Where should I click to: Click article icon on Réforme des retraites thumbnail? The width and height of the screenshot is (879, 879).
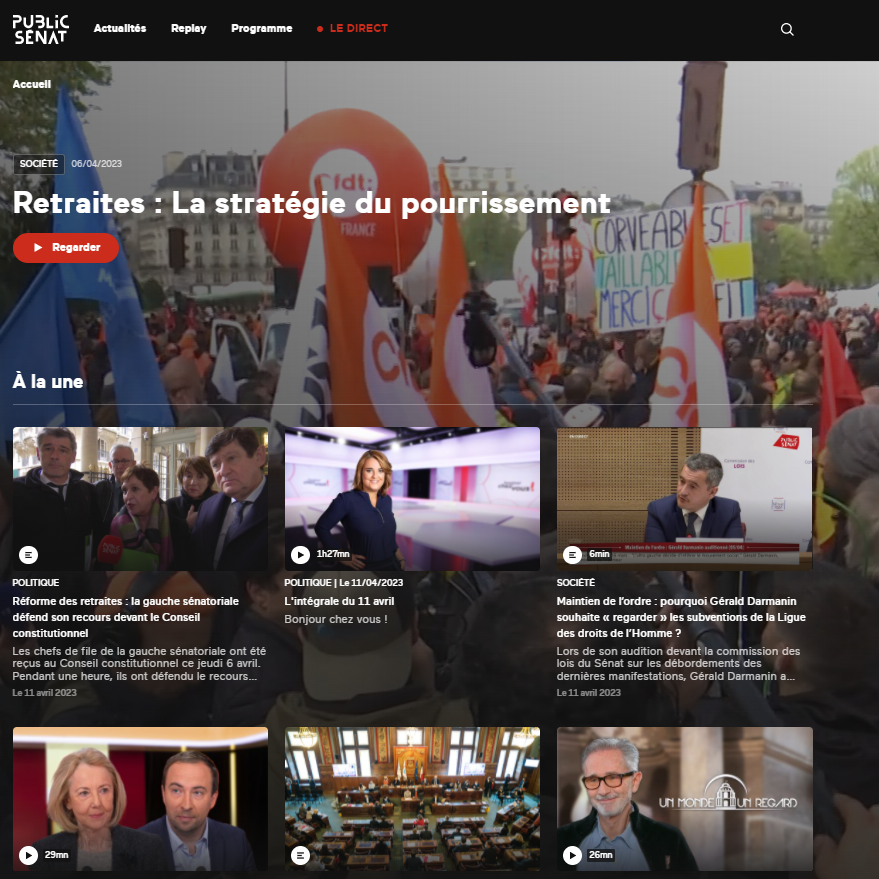click(28, 554)
